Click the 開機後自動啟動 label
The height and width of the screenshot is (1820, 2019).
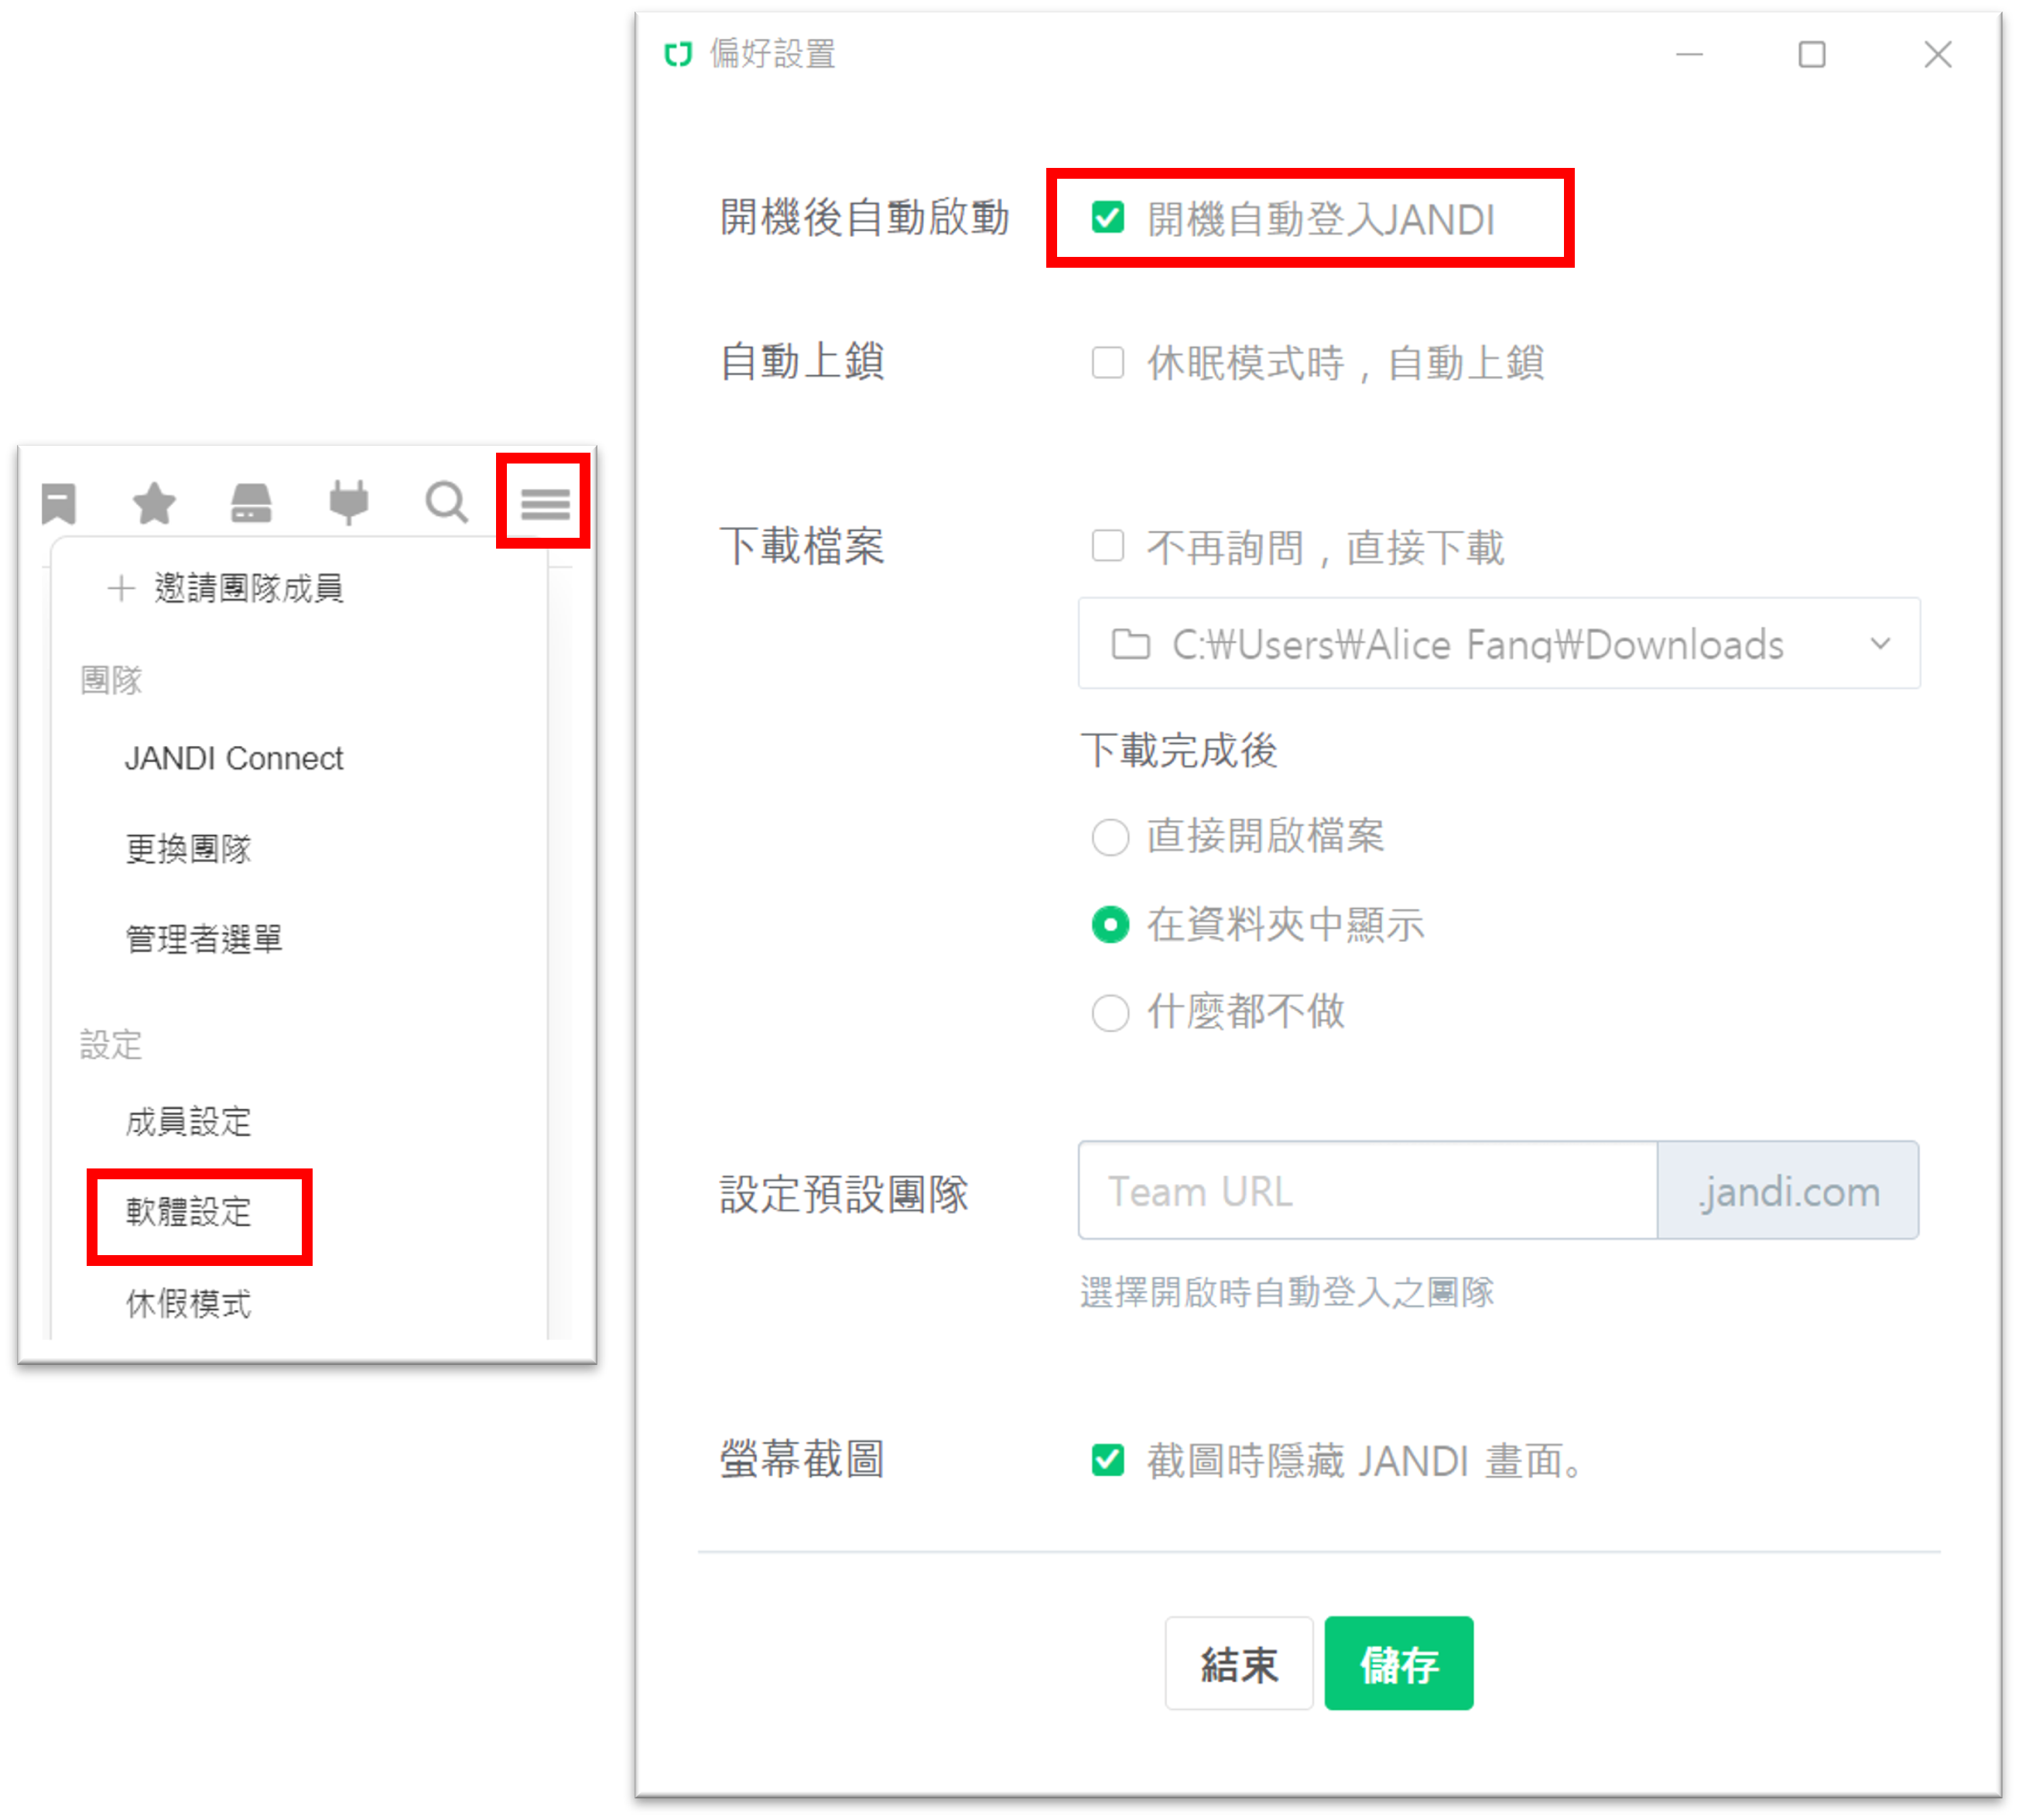pyautogui.click(x=864, y=217)
